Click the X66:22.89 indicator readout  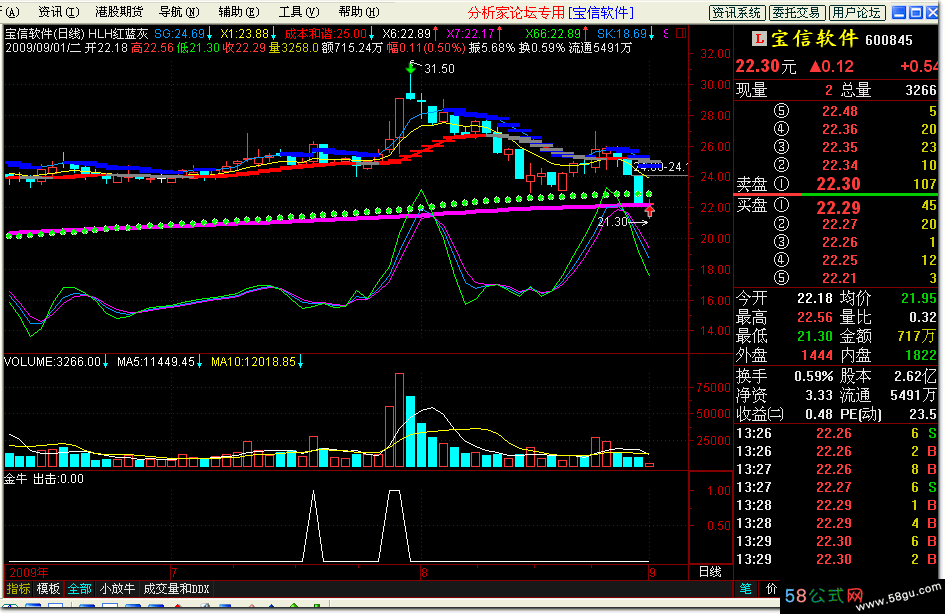(x=553, y=34)
